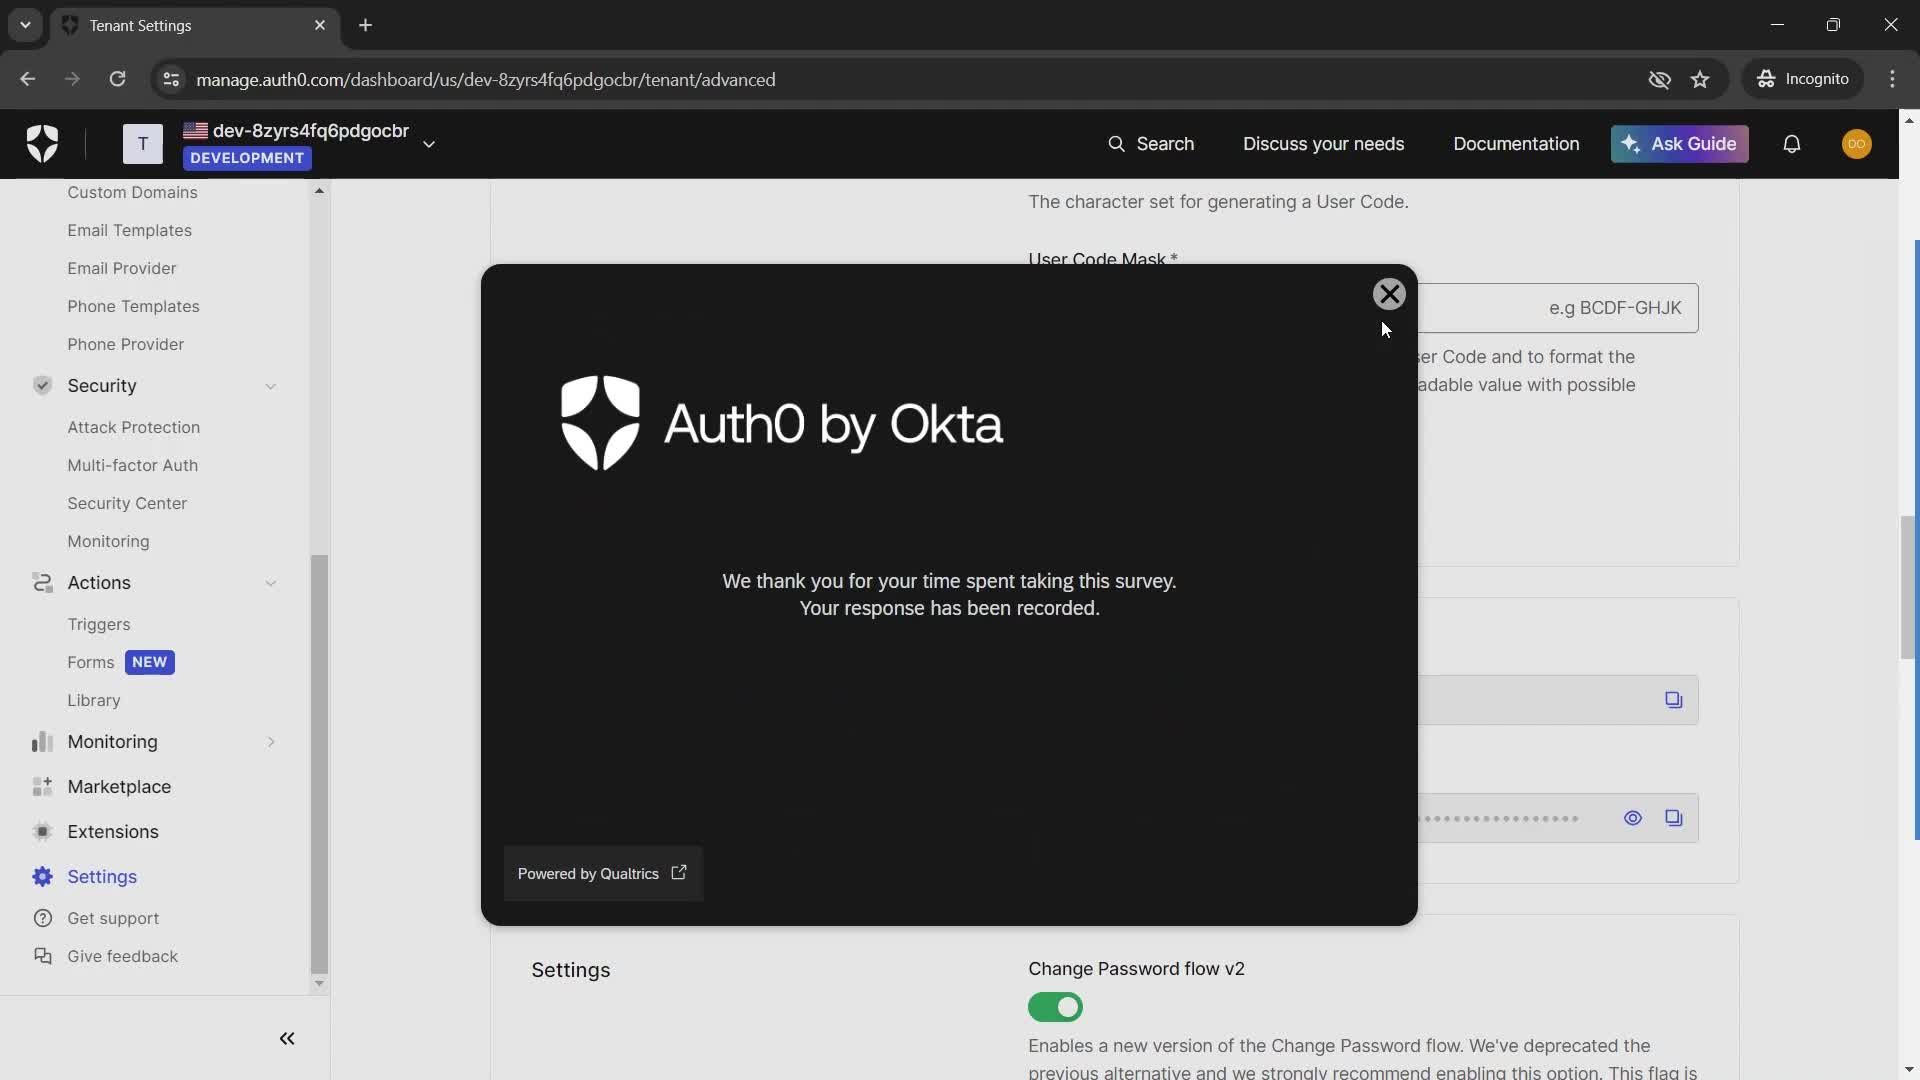Screen dimensions: 1920x1080
Task: Open Forms in sidebar
Action: click(x=90, y=662)
